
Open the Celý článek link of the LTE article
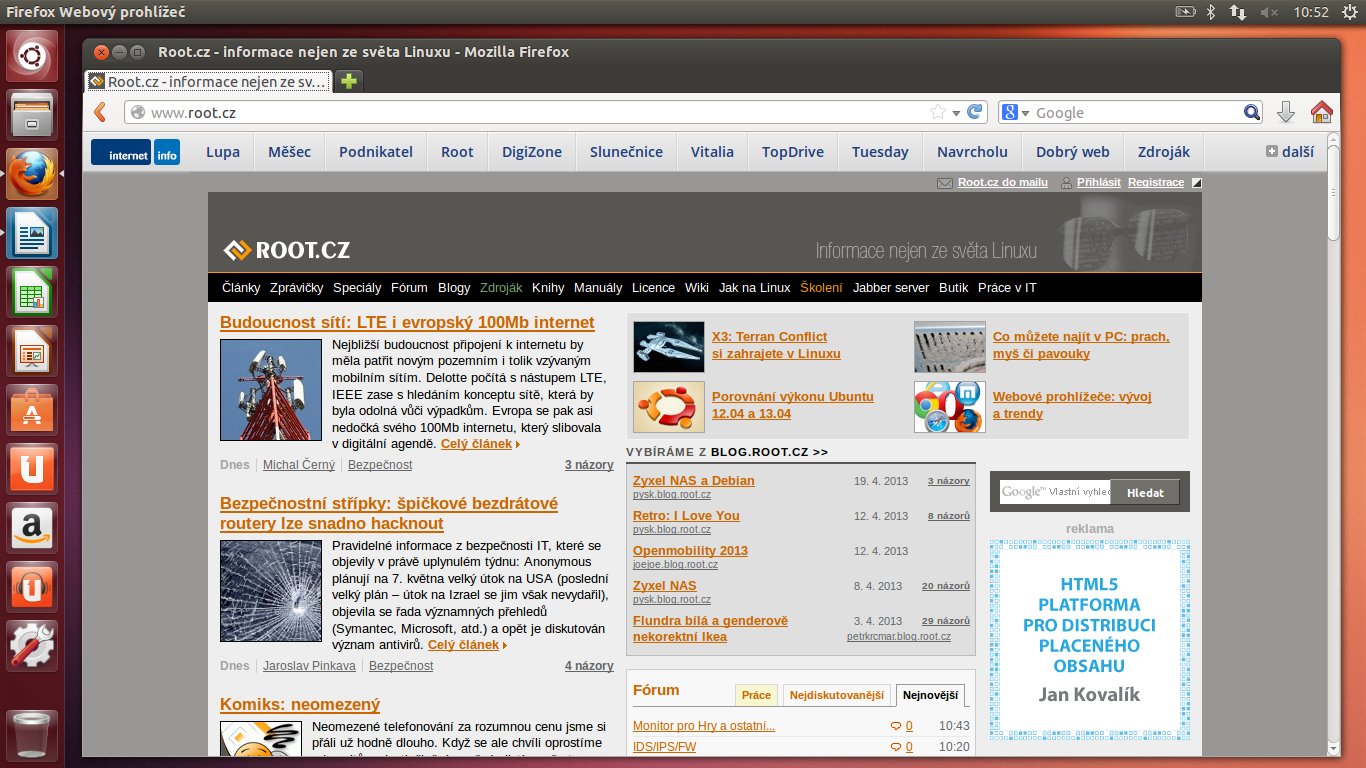[x=475, y=444]
